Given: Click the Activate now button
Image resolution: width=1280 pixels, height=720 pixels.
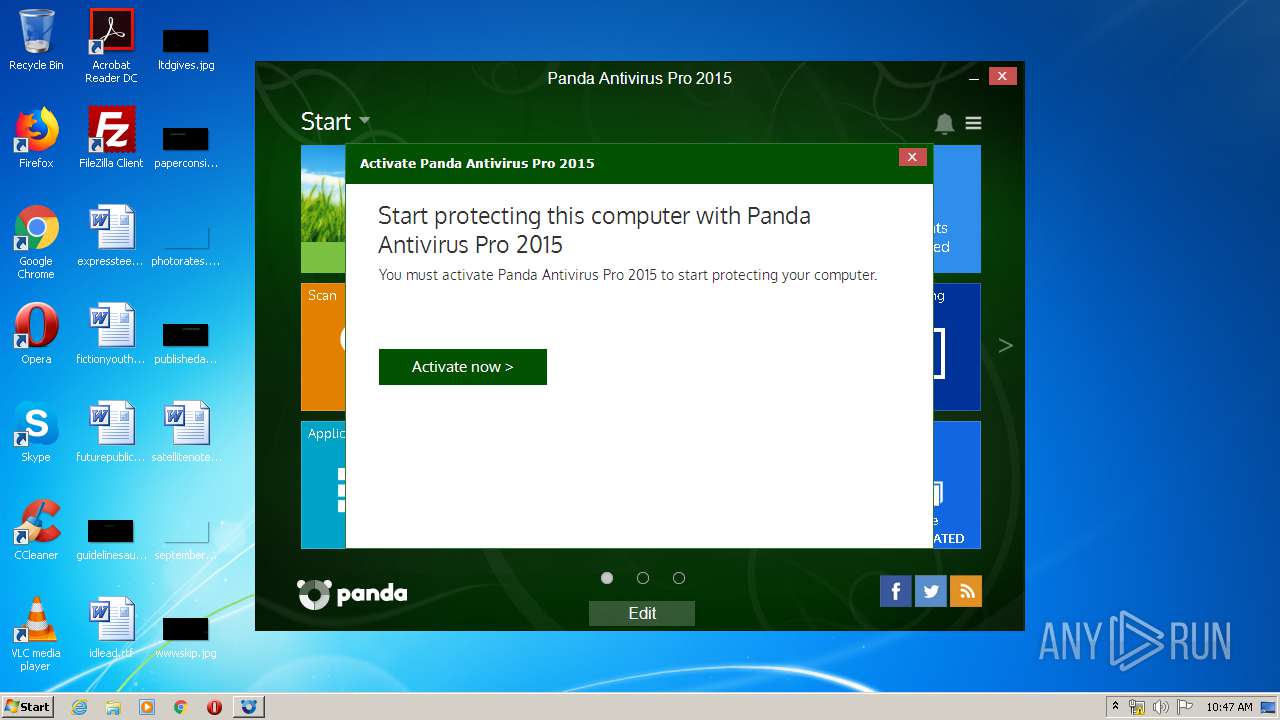Looking at the screenshot, I should pyautogui.click(x=462, y=367).
